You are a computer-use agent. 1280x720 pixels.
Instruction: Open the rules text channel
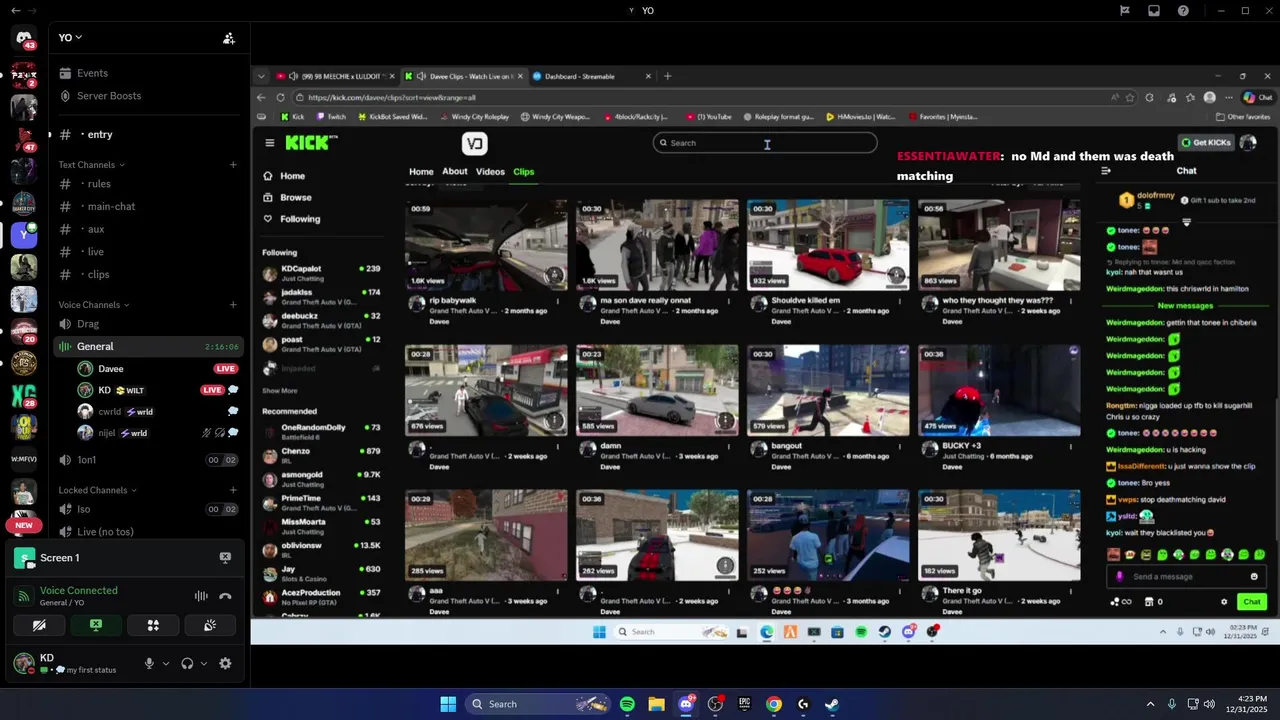point(148,184)
